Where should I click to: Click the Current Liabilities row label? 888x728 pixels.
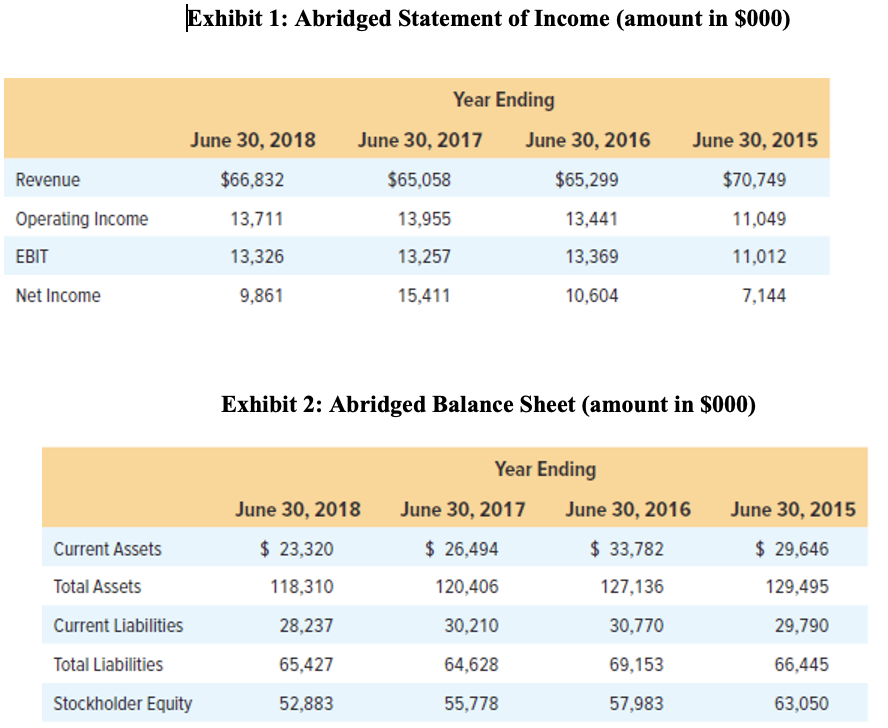(x=118, y=625)
